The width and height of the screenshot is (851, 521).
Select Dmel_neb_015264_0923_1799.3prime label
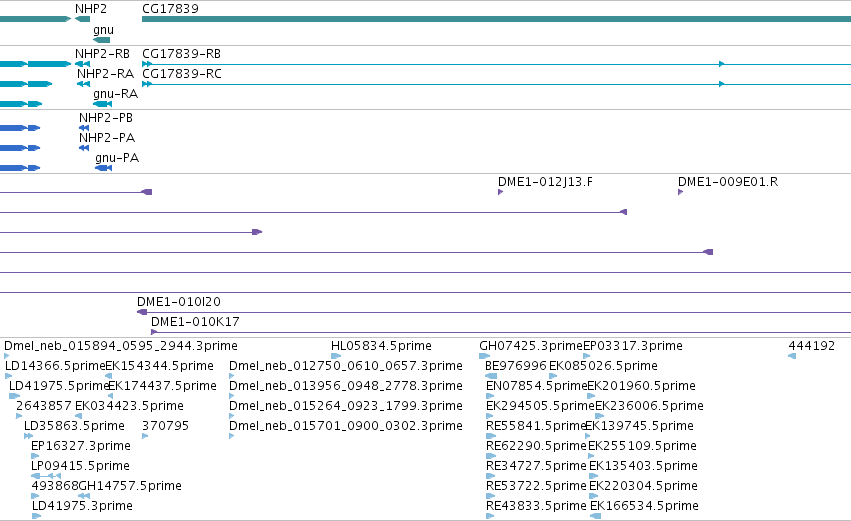click(x=346, y=406)
